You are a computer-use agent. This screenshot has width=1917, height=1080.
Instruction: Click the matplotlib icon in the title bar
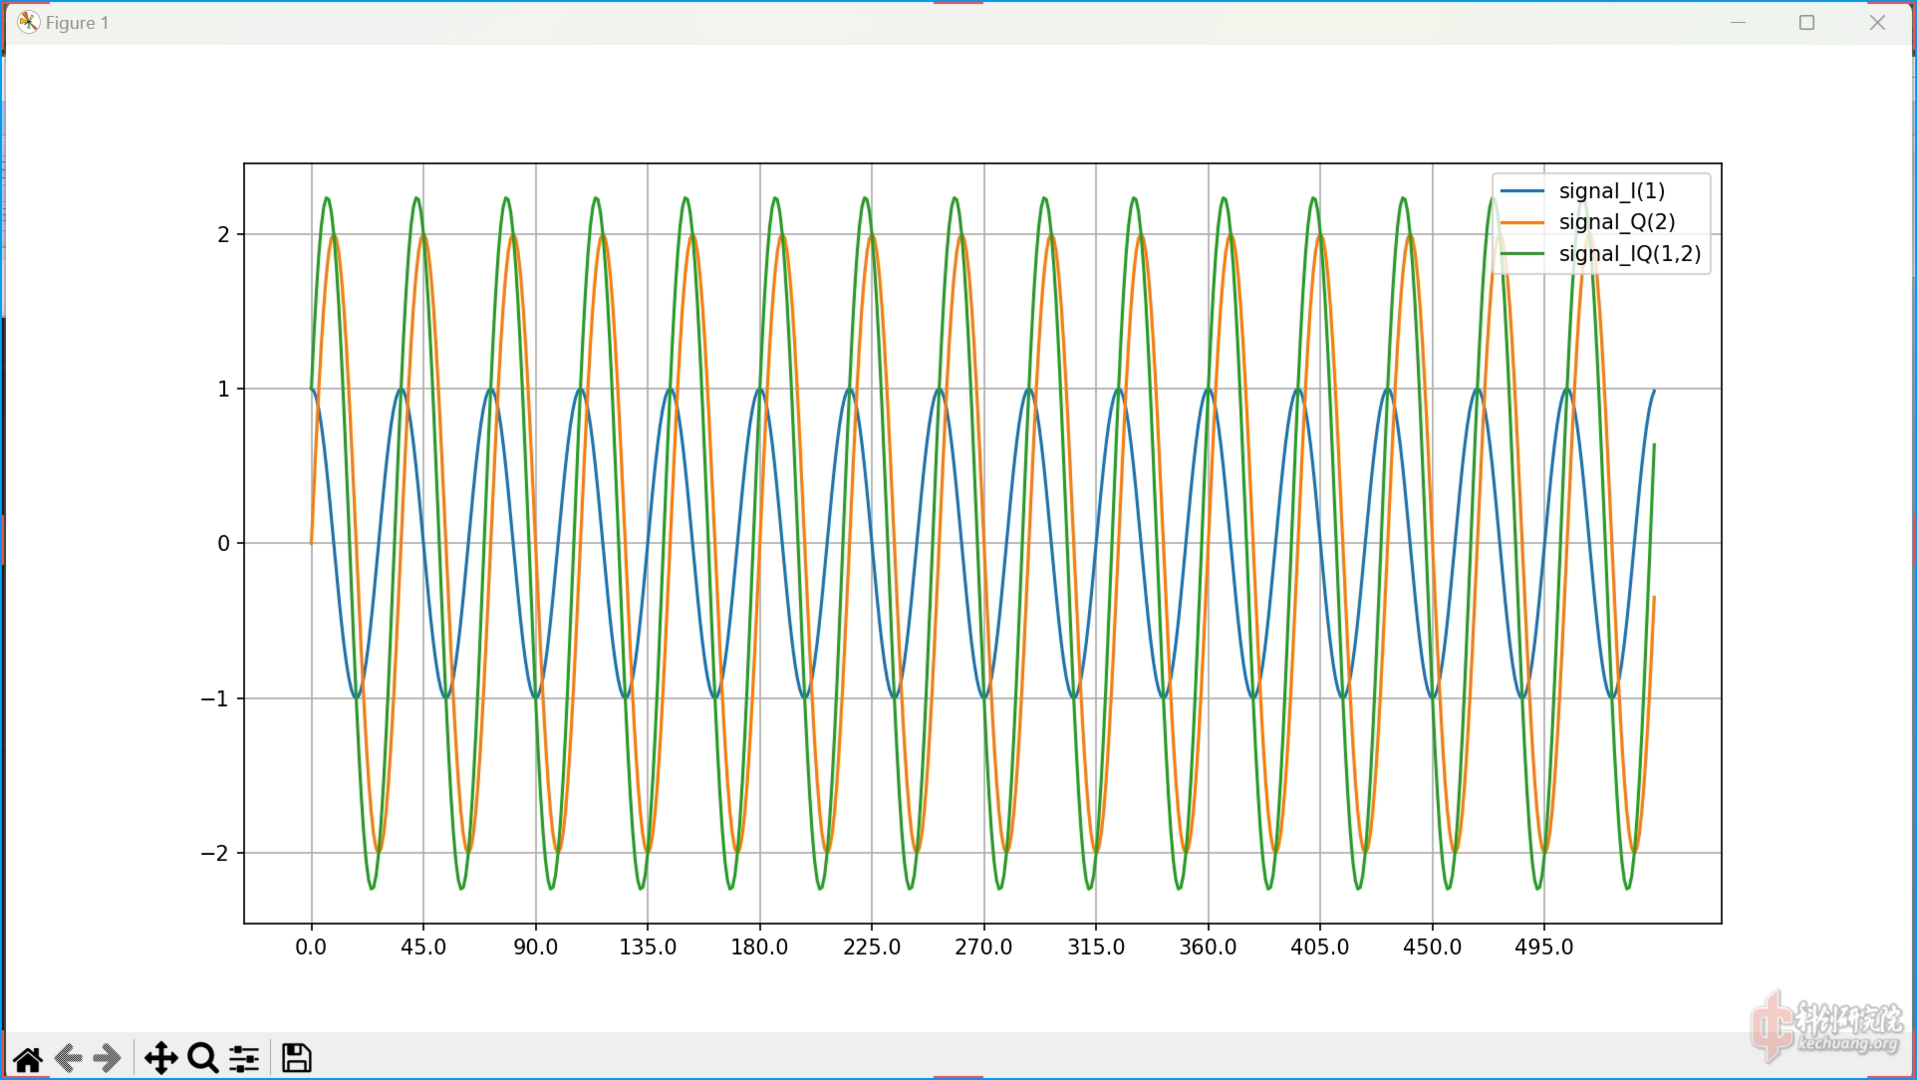(x=28, y=22)
